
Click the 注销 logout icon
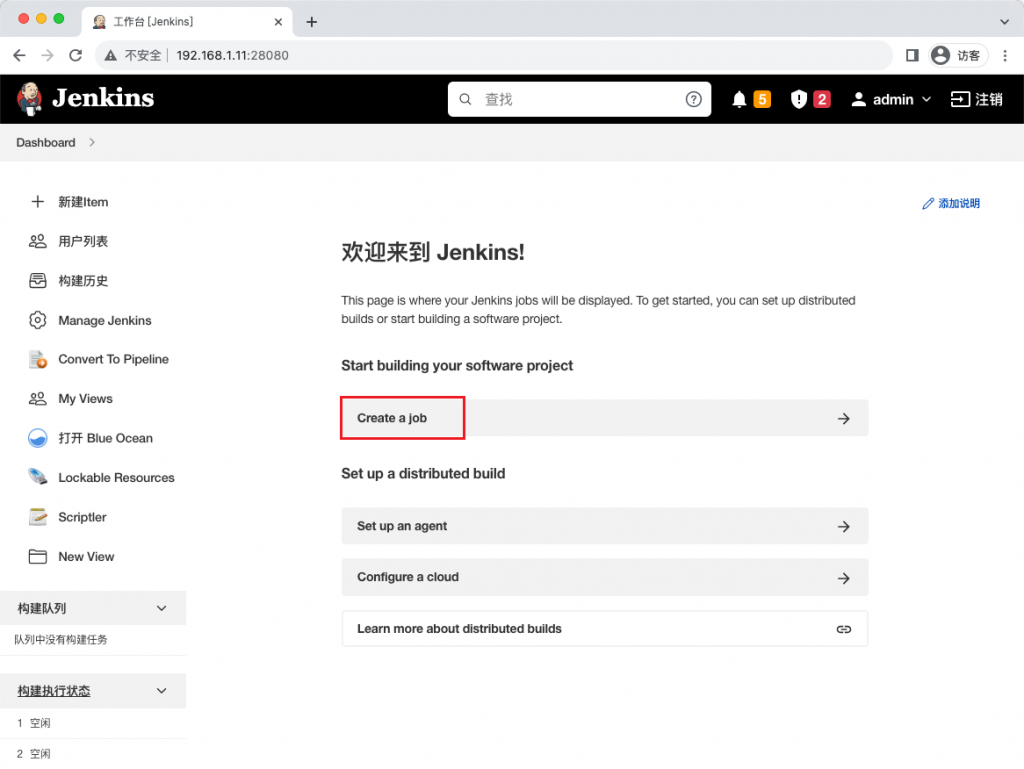click(960, 99)
